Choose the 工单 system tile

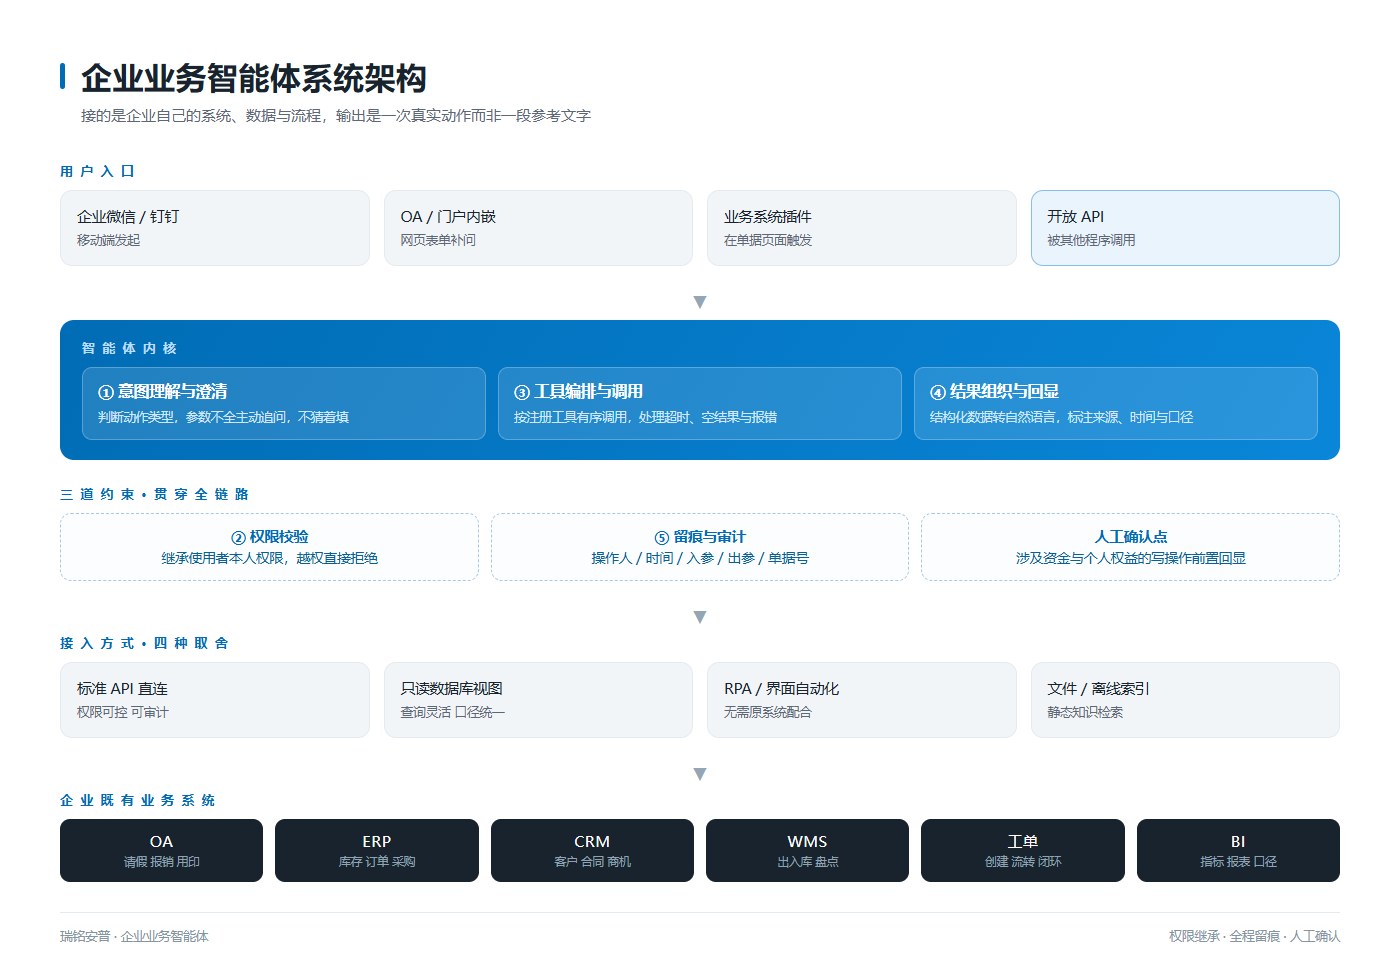click(1023, 850)
